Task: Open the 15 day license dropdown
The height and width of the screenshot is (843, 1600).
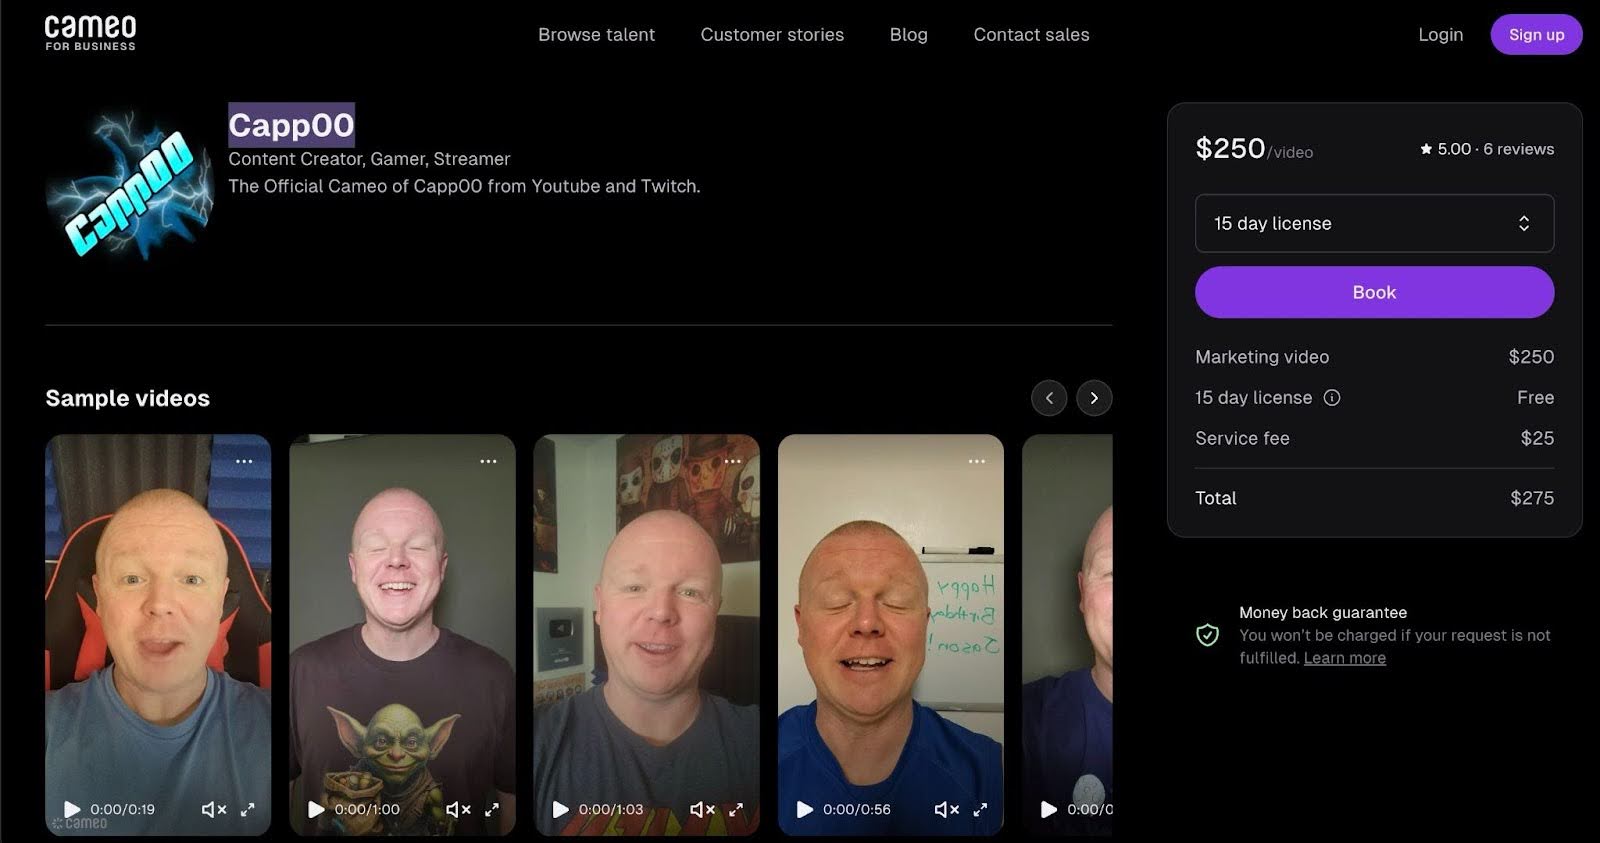Action: (x=1374, y=223)
